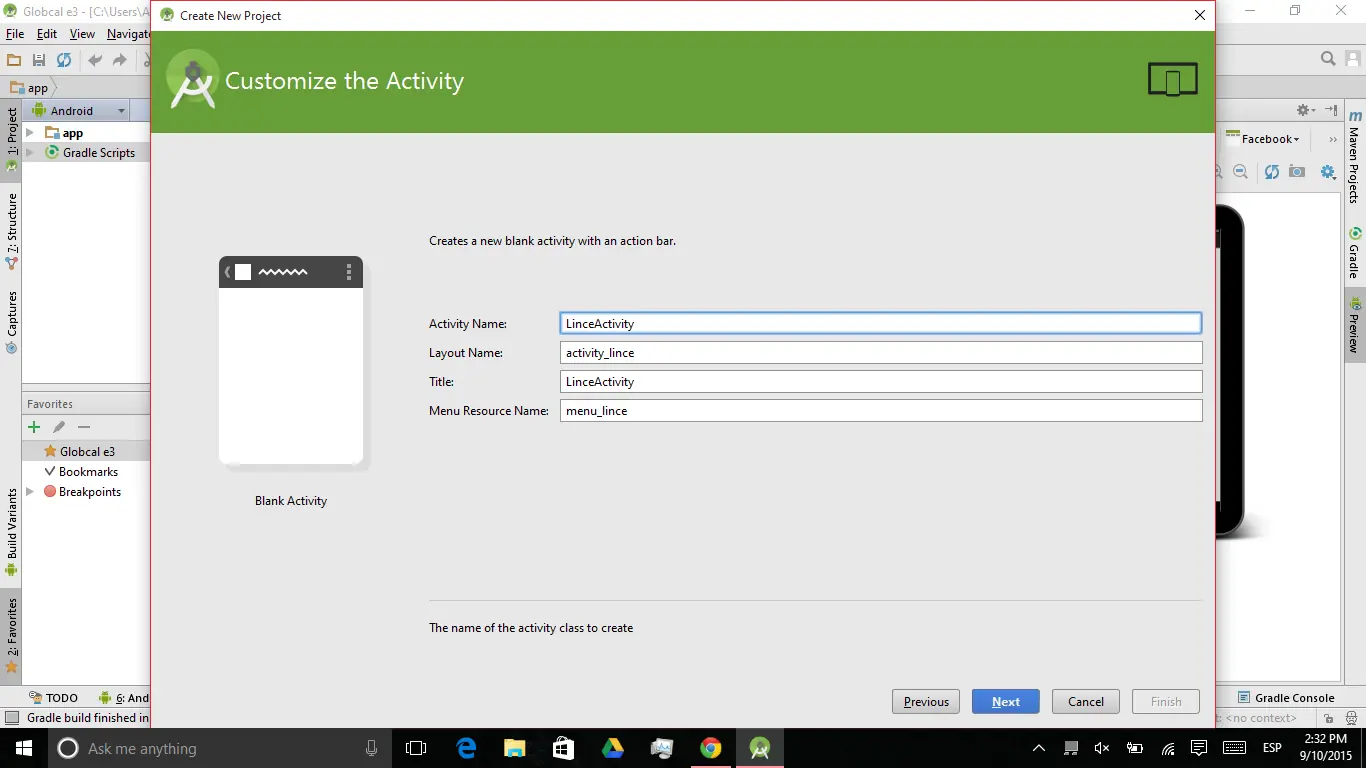1366x768 pixels.
Task: Open the Gradle Console tab
Action: (x=1286, y=698)
